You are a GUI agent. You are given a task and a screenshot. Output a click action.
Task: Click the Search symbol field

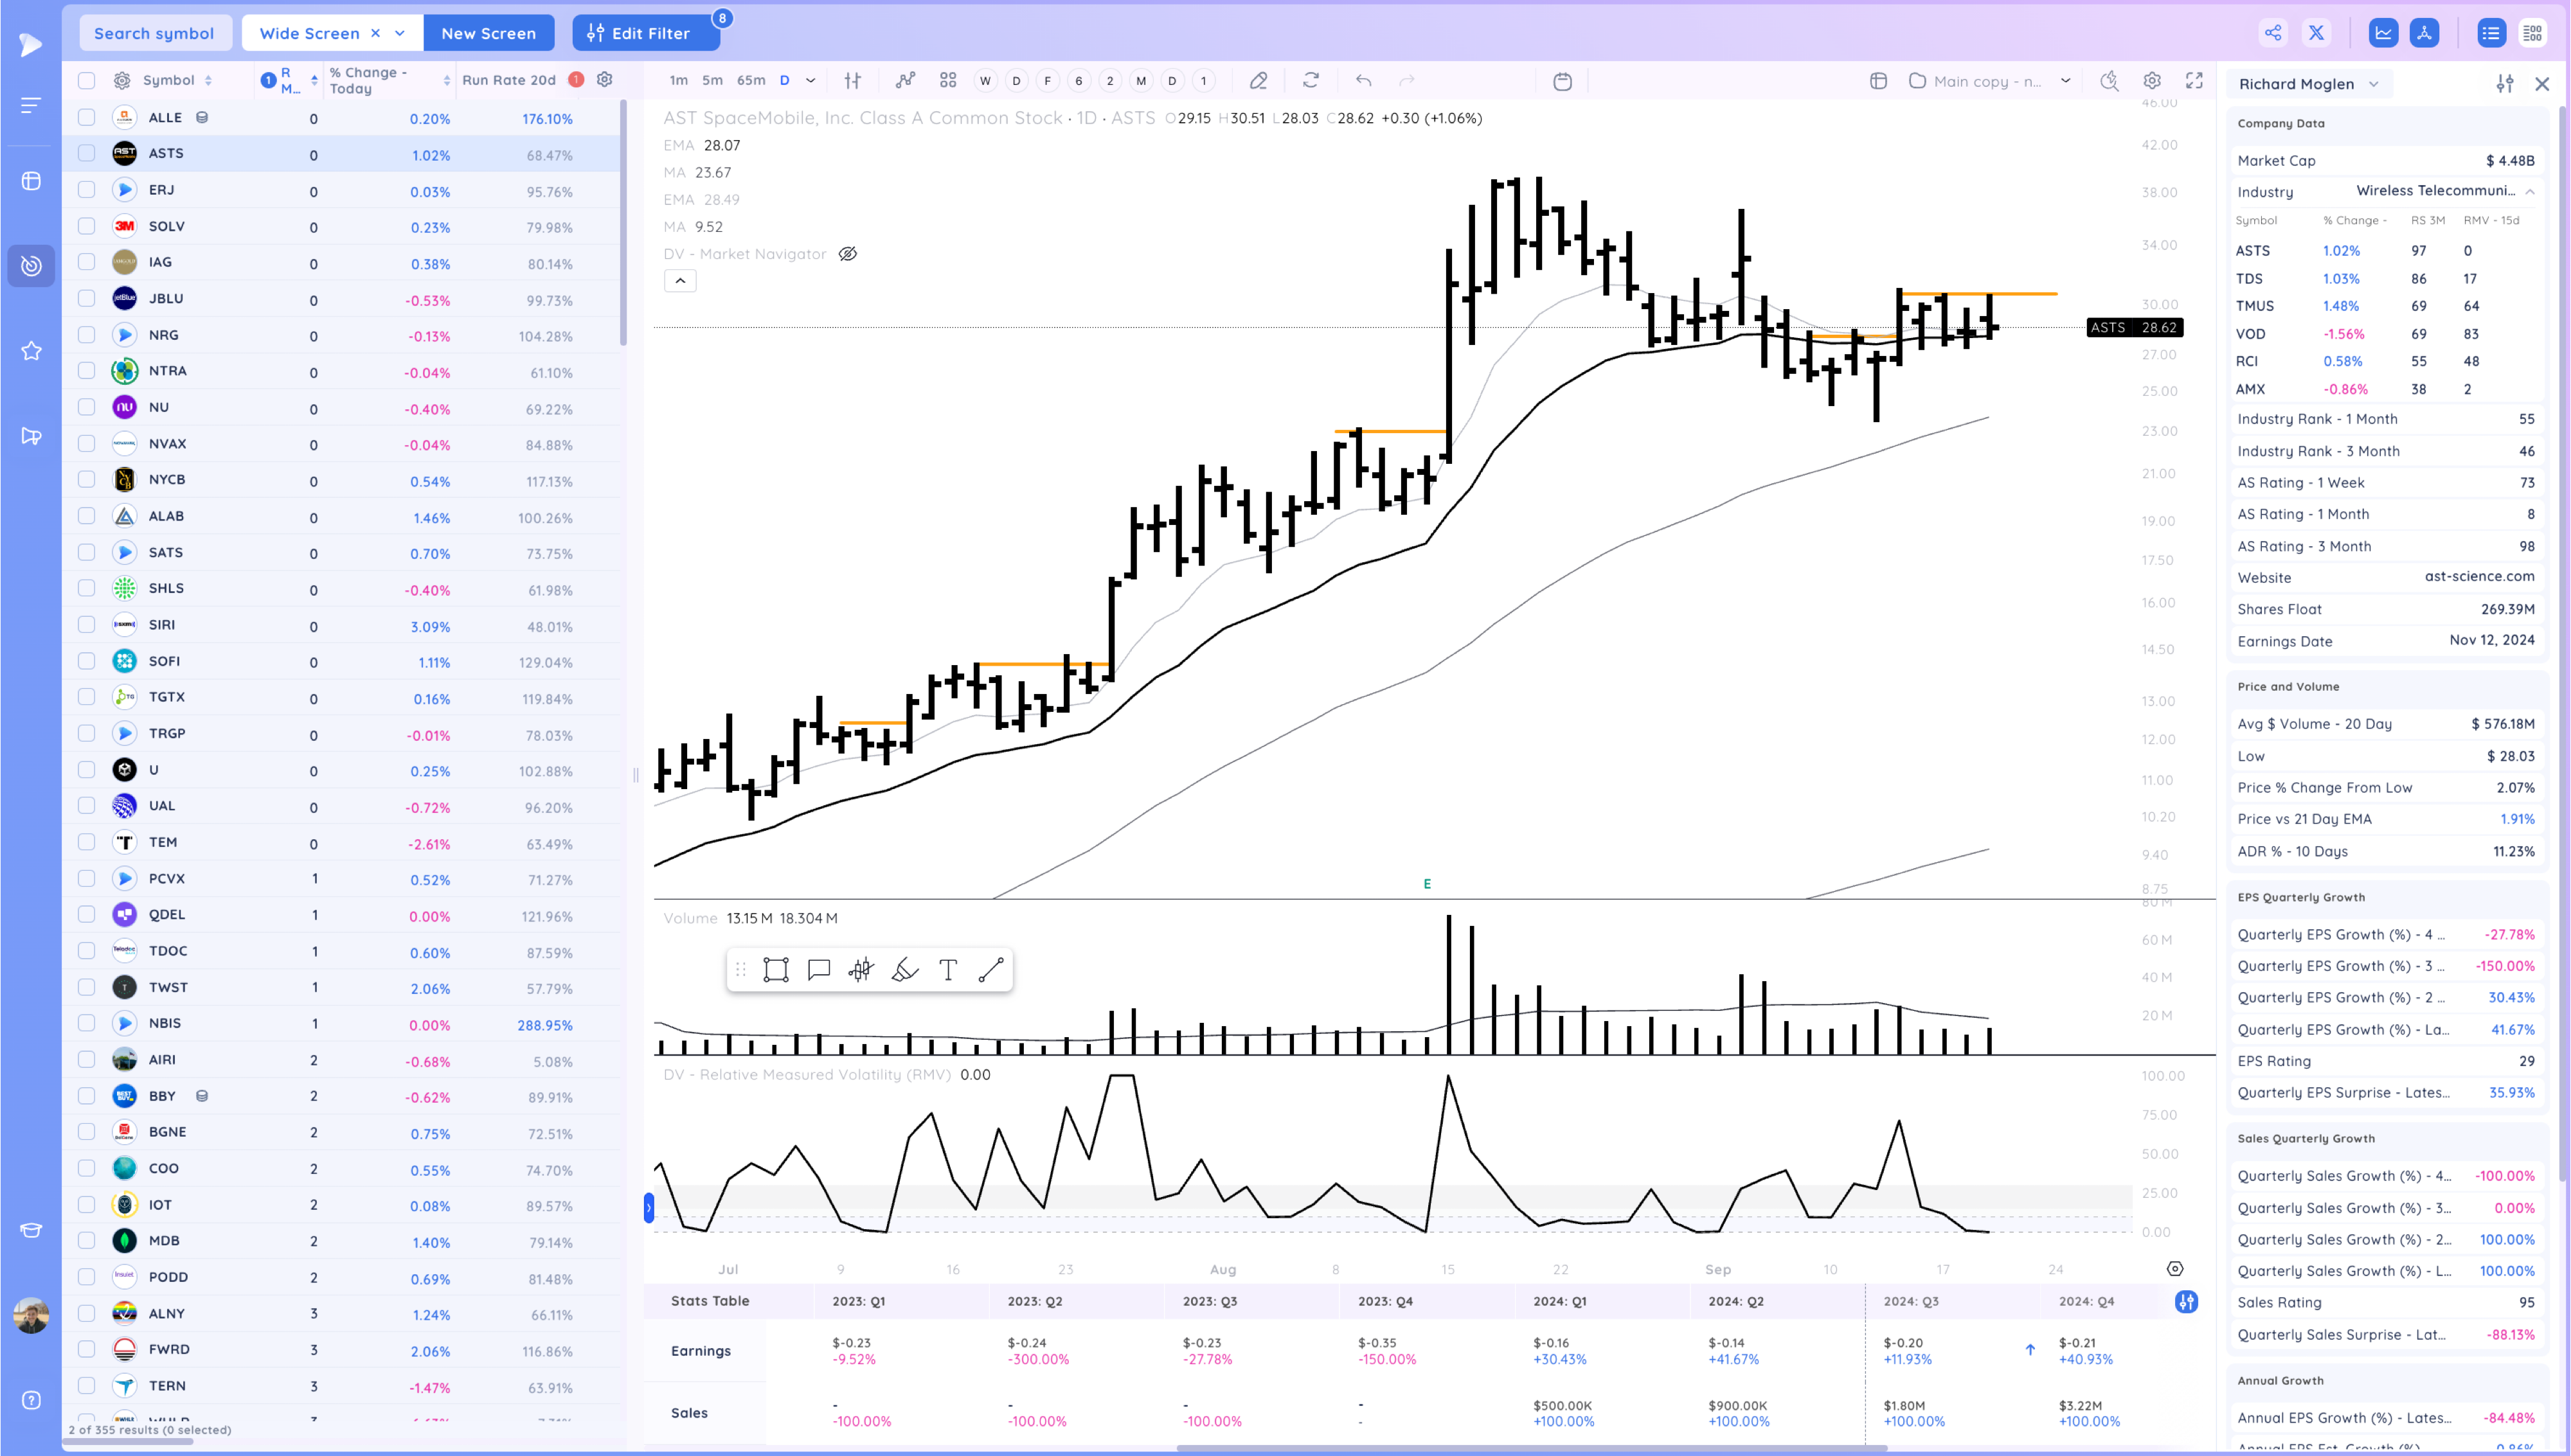[154, 33]
